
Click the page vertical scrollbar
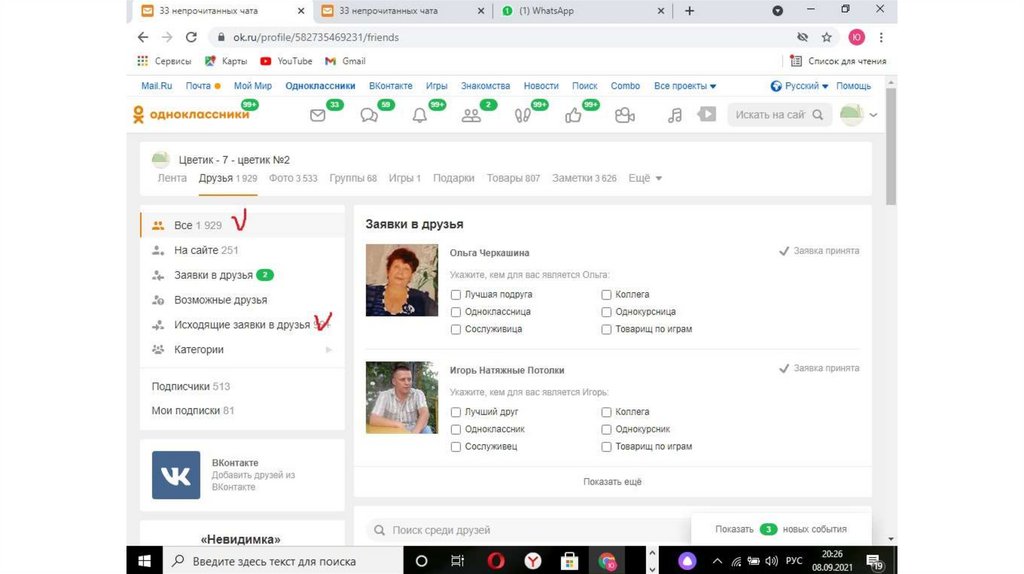coord(891,147)
